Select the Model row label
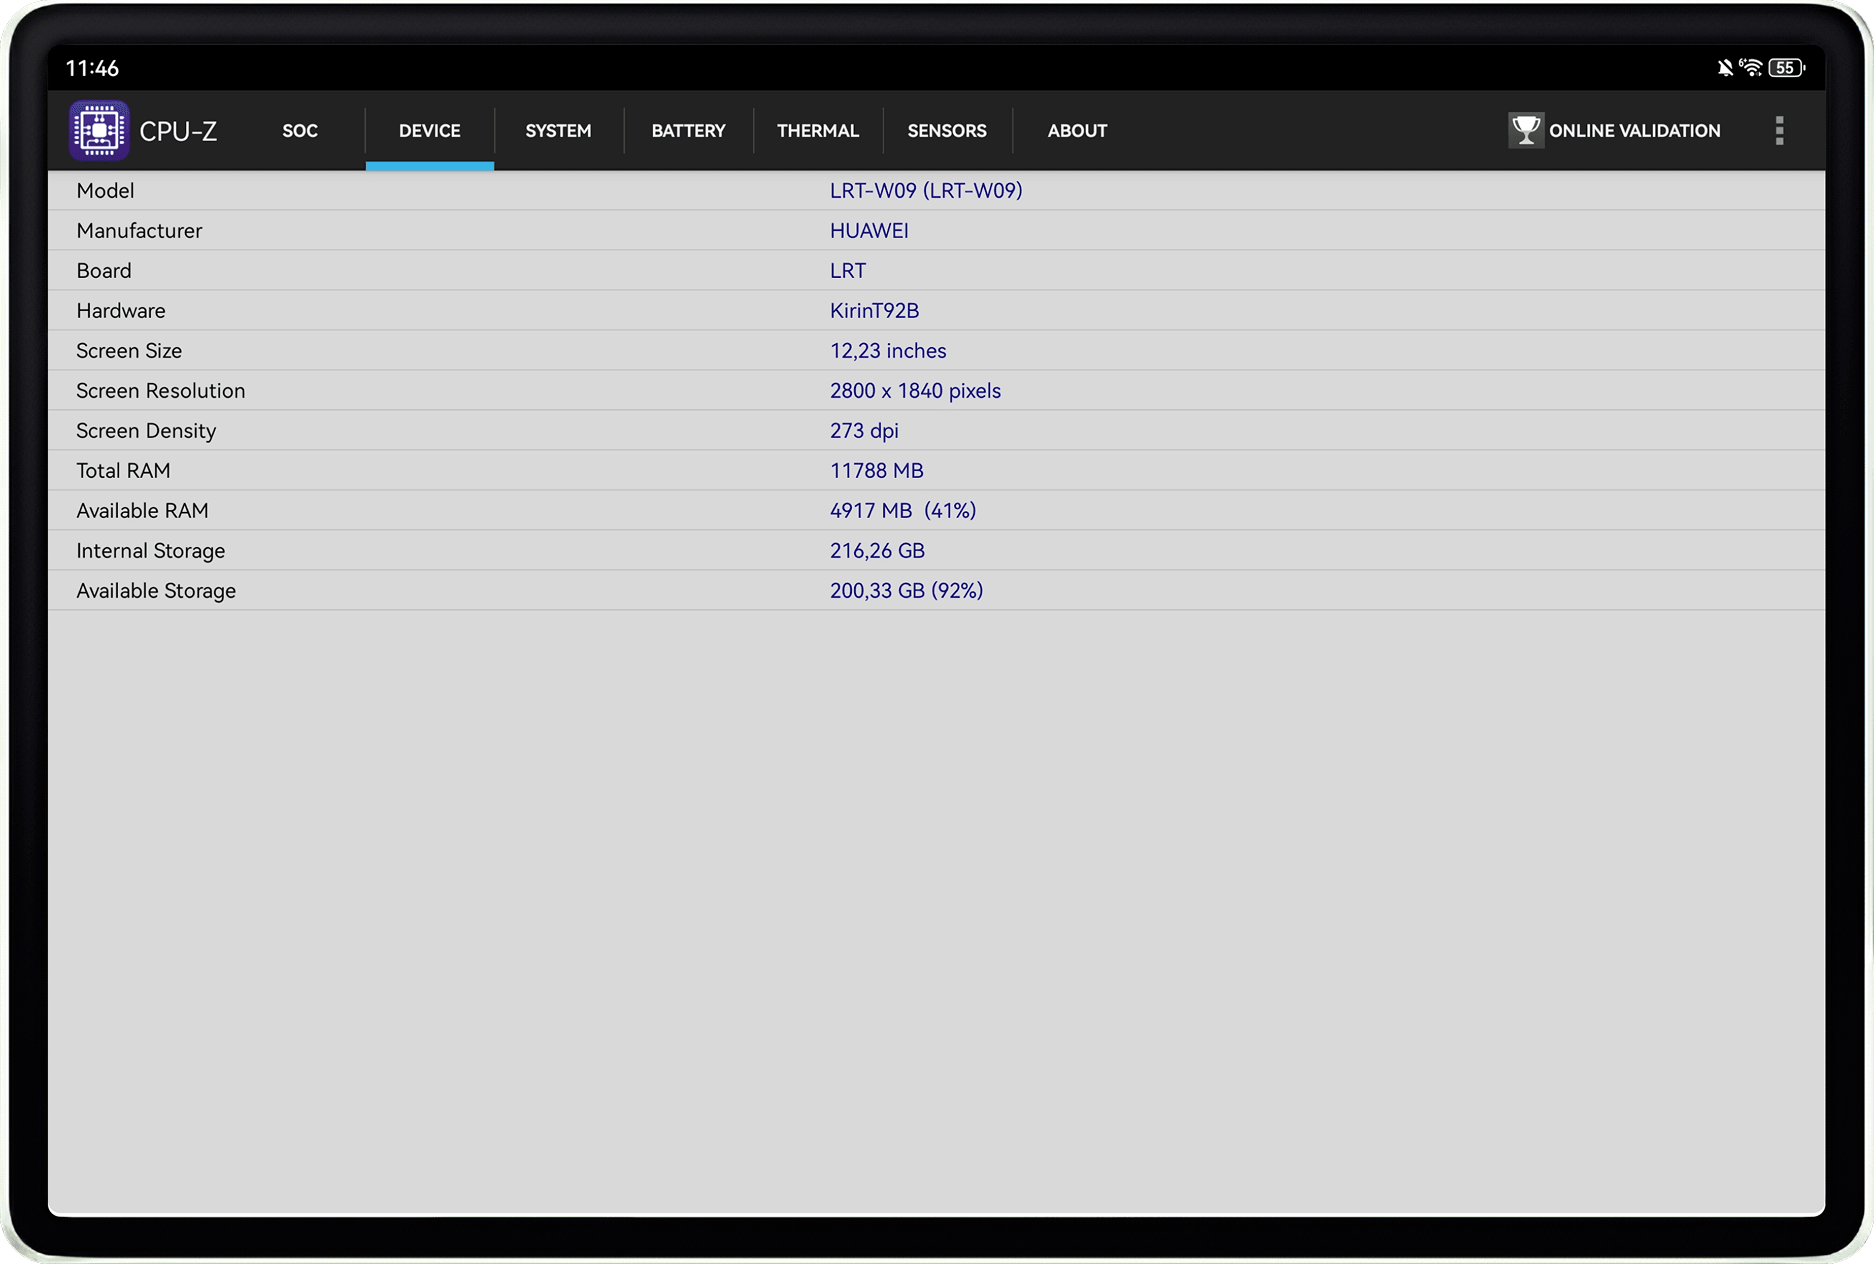The height and width of the screenshot is (1264, 1874). click(105, 191)
